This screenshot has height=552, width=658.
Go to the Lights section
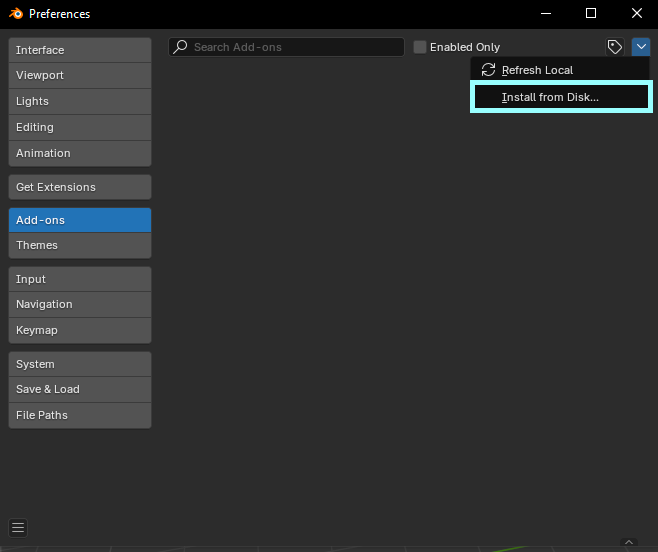80,101
